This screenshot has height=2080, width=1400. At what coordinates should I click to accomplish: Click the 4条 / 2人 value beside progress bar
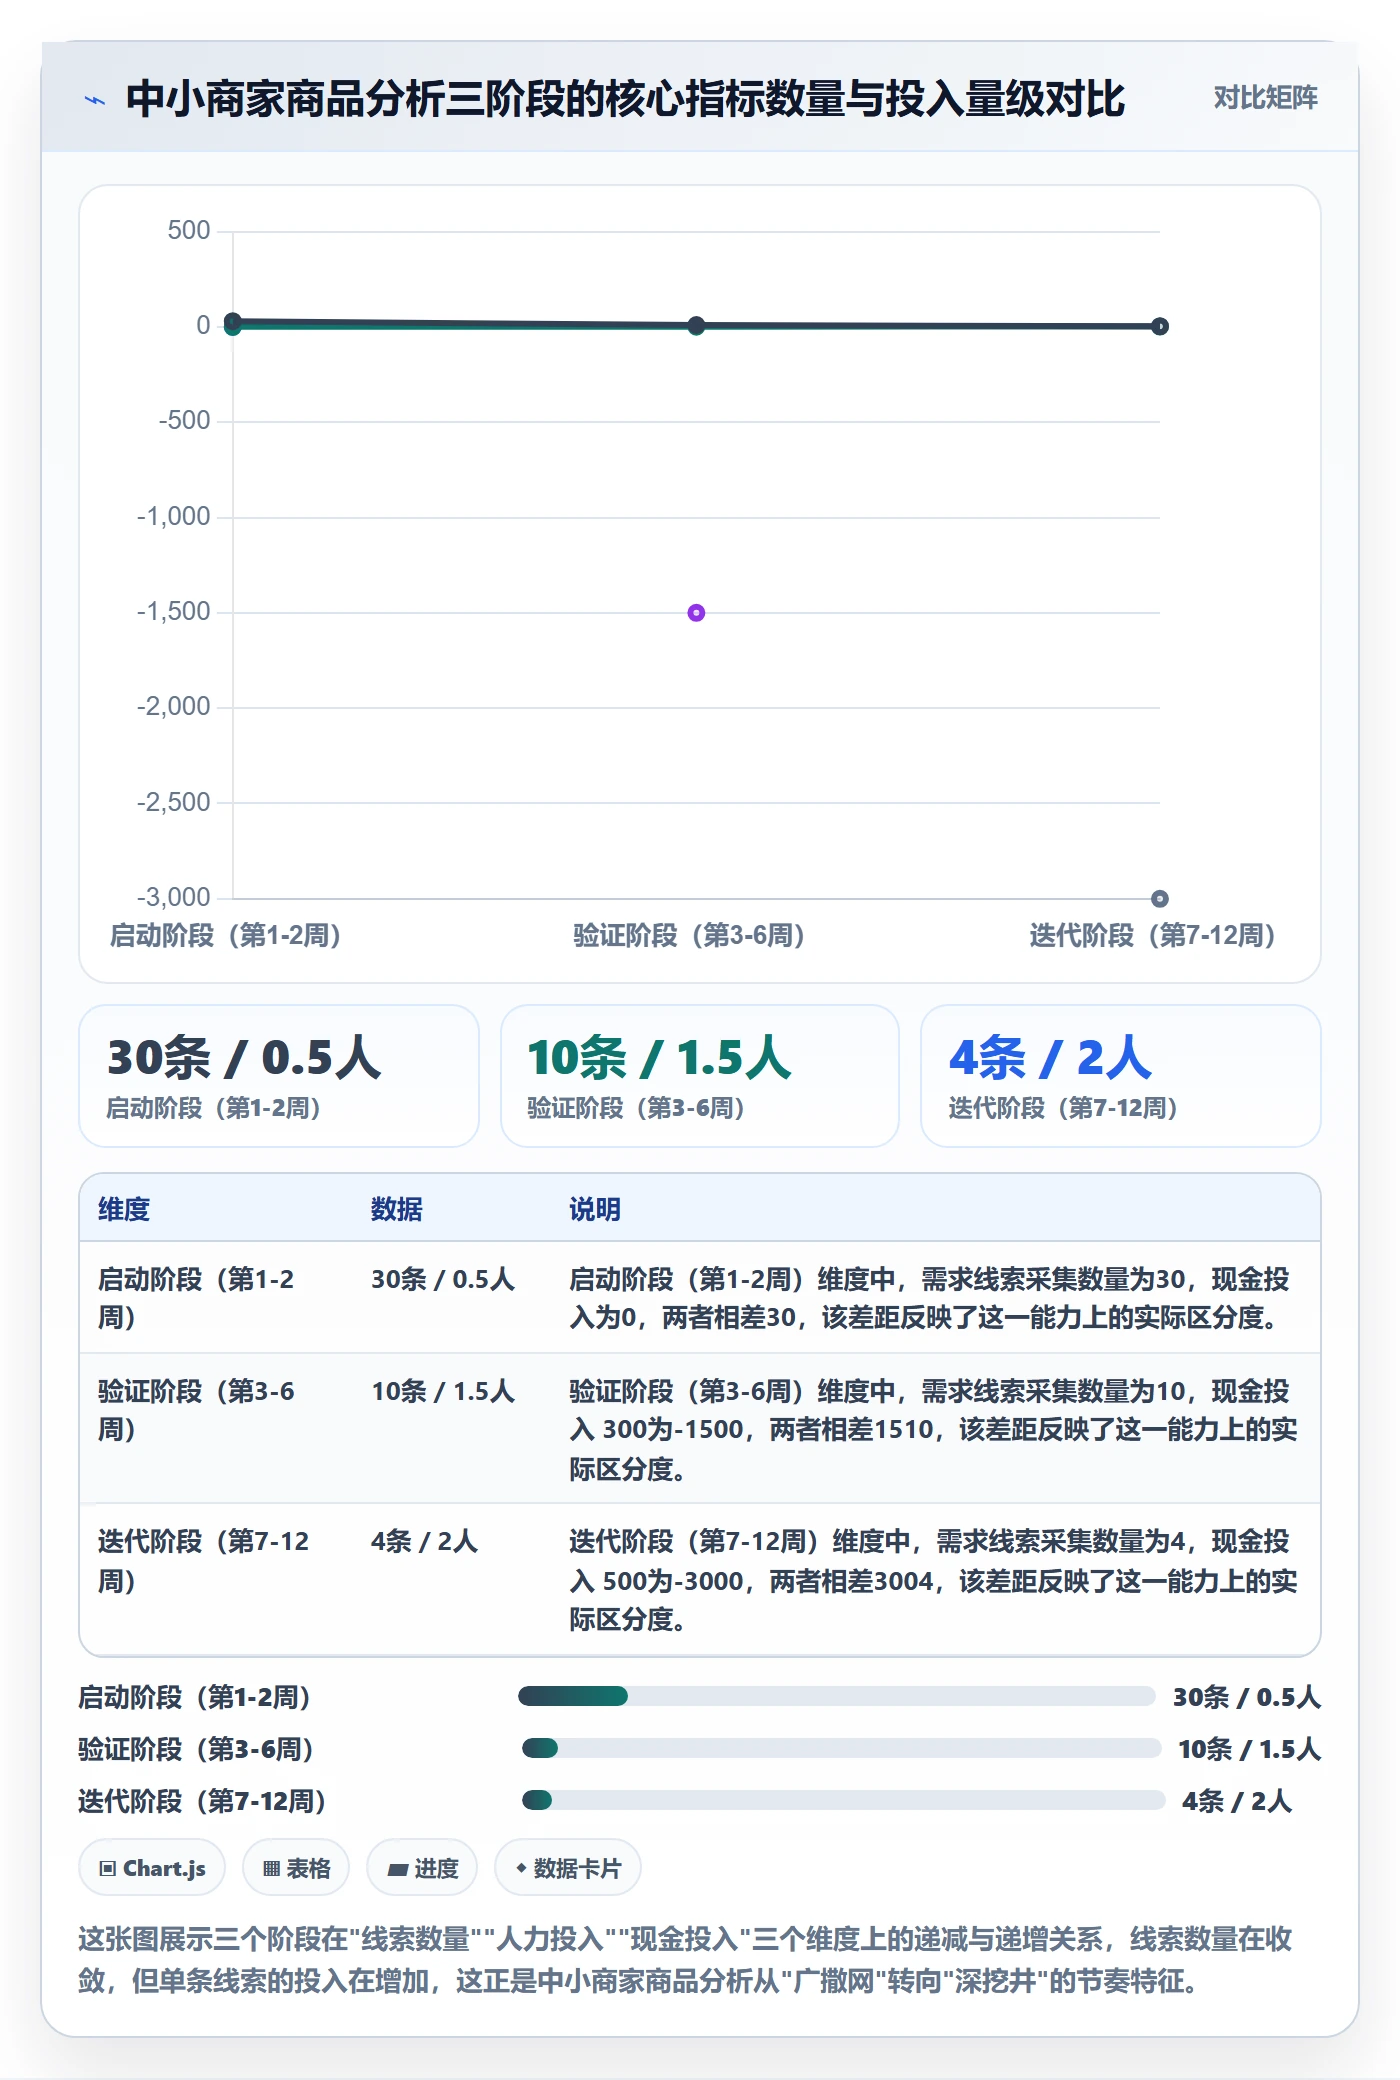click(x=1237, y=1801)
